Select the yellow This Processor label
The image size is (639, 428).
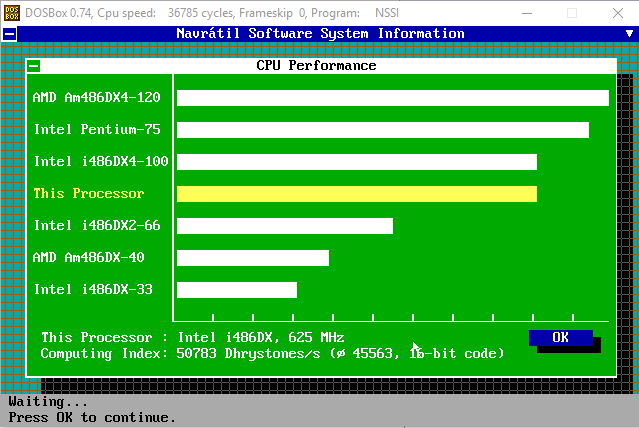(x=89, y=194)
